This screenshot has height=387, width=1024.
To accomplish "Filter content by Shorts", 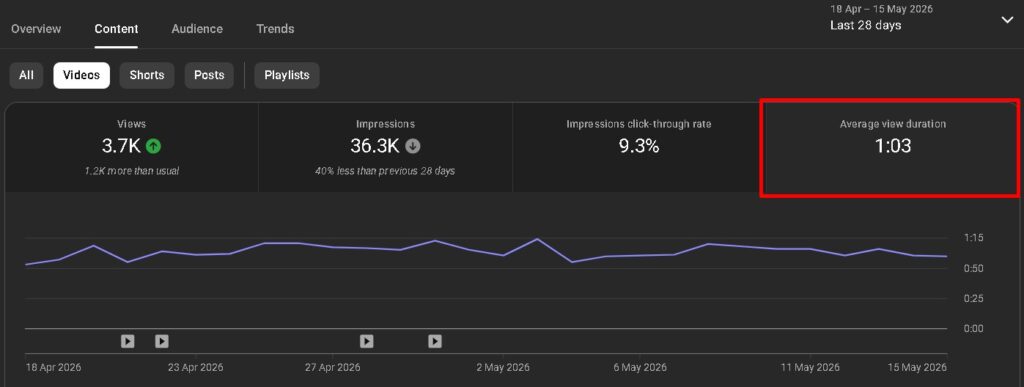I will click(x=147, y=75).
